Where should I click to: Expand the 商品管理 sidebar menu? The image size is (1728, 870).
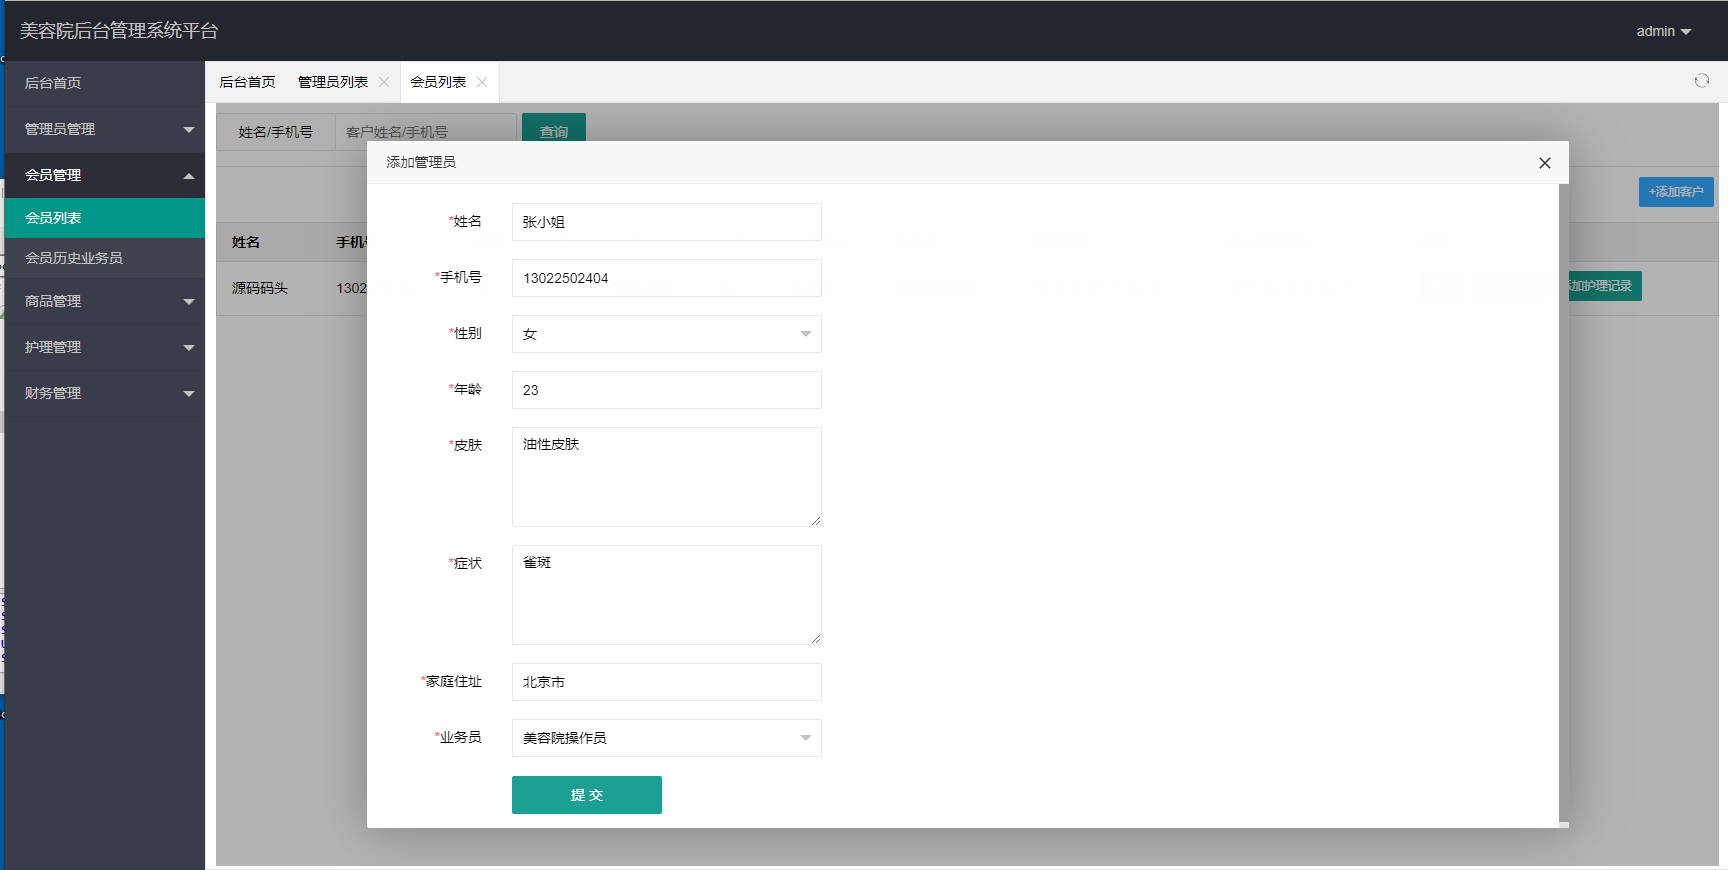105,301
